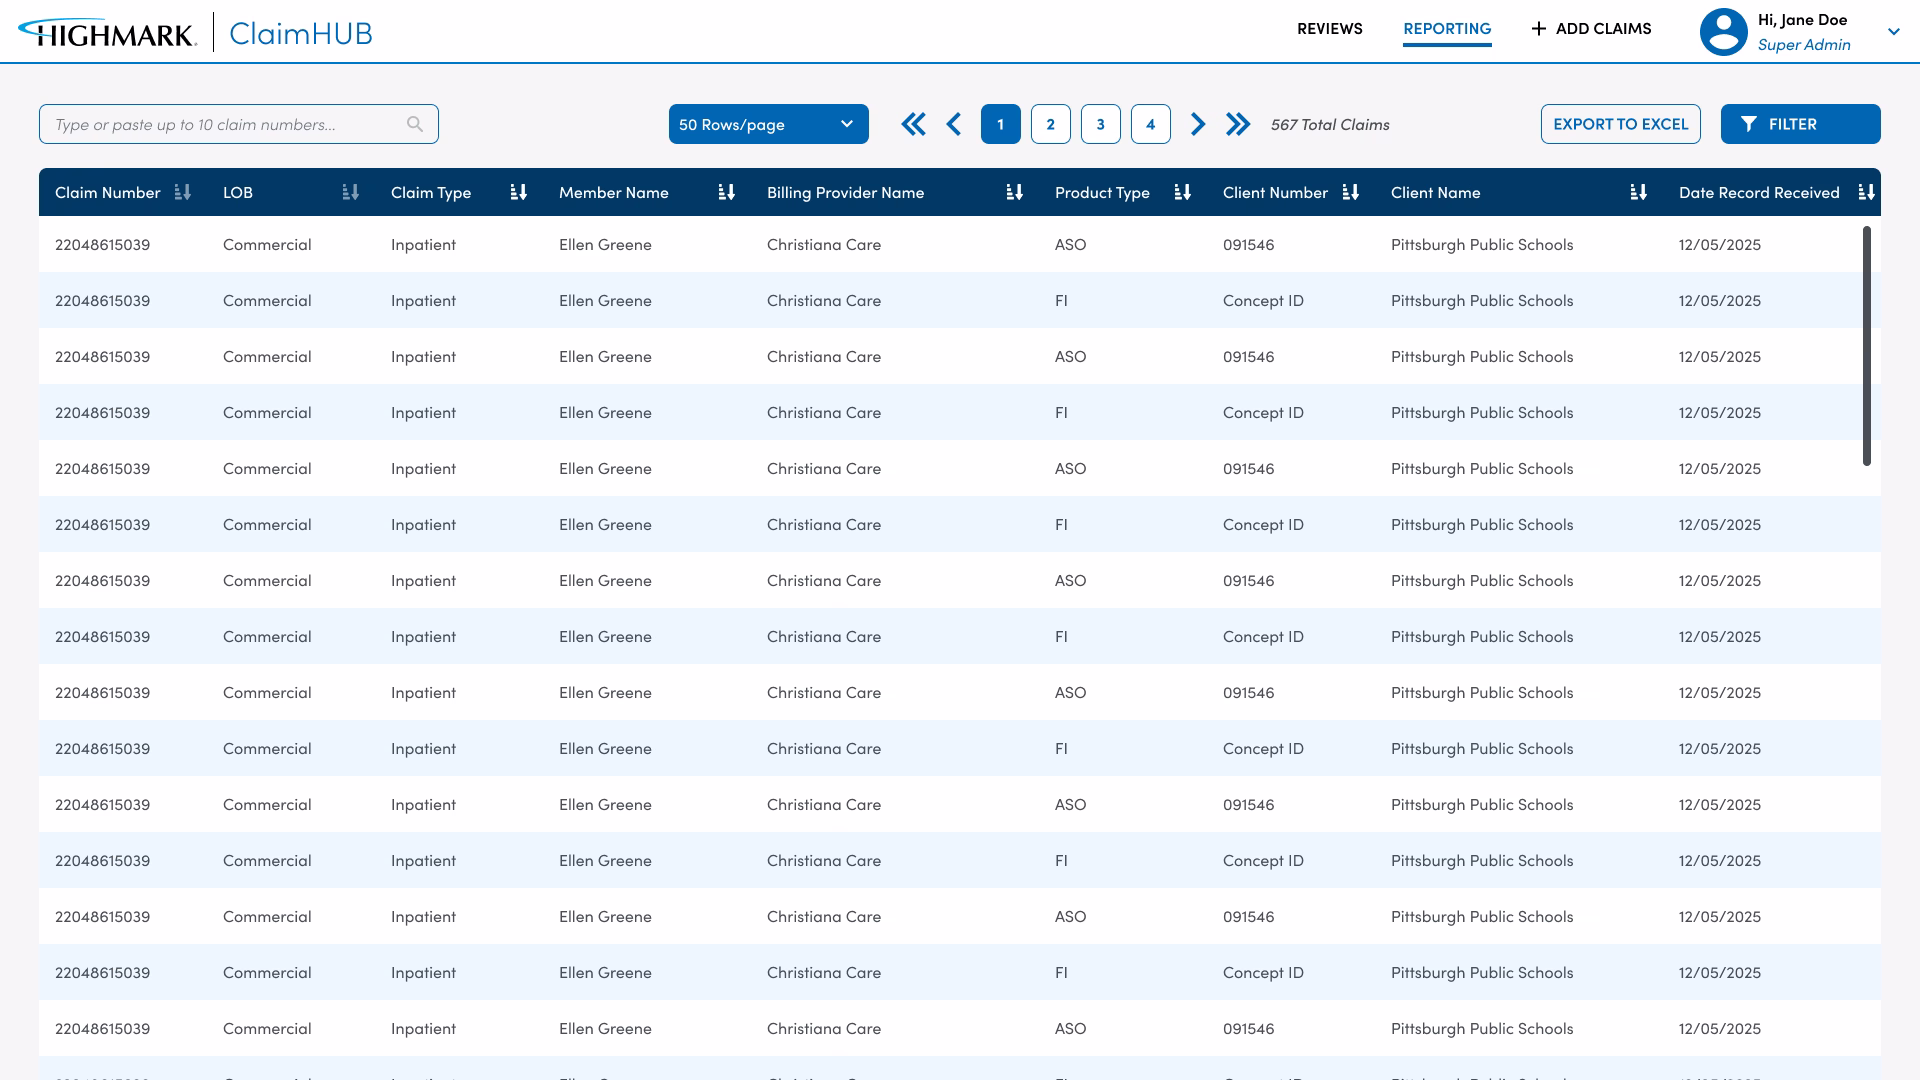Expand the user account menu chevron
Screen dimensions: 1920x1080
coord(1893,32)
